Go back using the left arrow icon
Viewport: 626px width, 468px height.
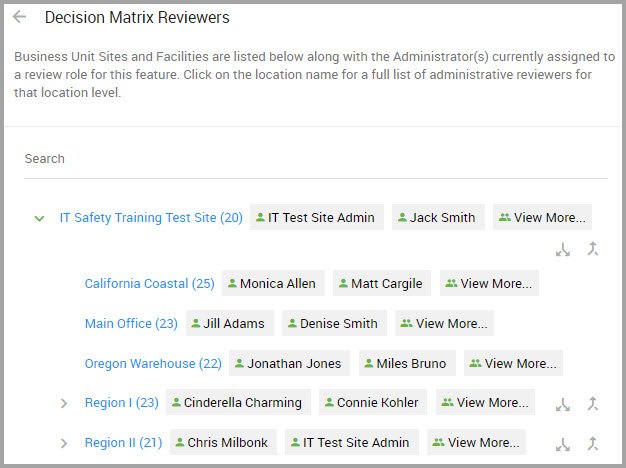(x=19, y=17)
